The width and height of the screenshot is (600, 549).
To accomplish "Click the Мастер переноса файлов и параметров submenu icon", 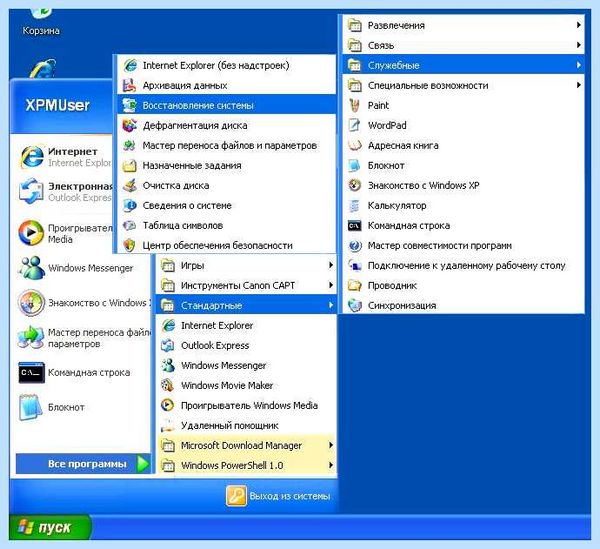I will (129, 145).
